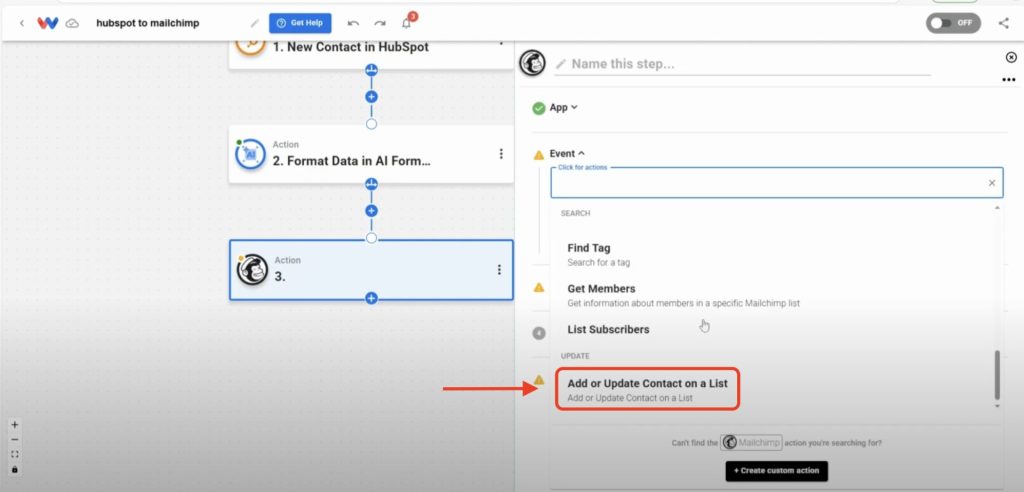The image size is (1024, 492).
Task: Click the green check icon beside App
Action: [x=539, y=108]
